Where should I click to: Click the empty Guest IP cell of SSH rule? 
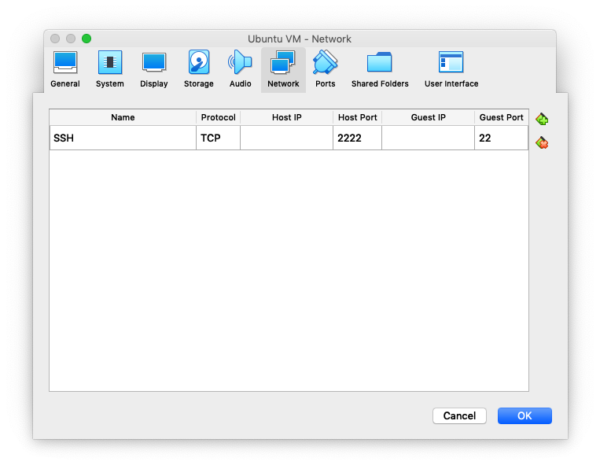[x=428, y=138]
